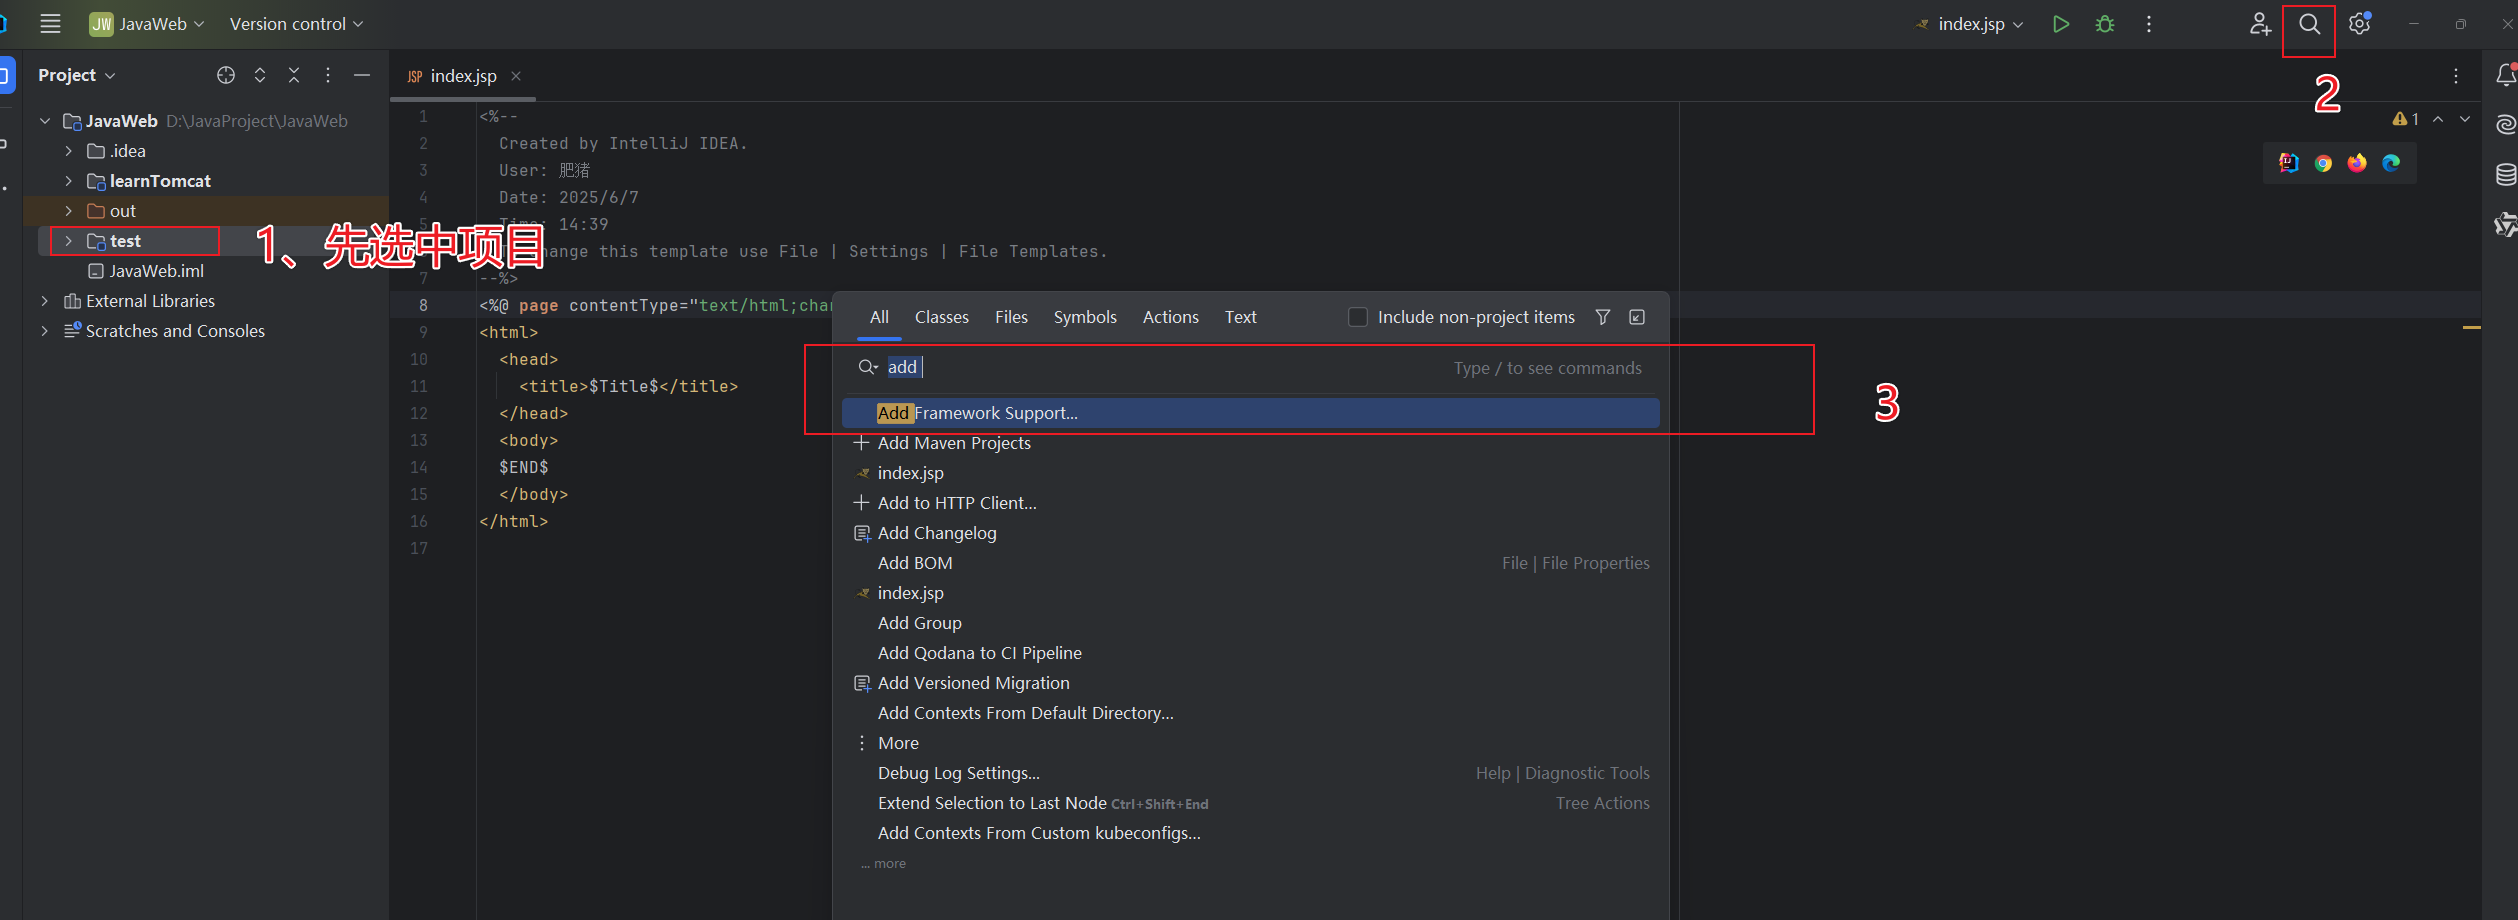This screenshot has width=2518, height=920.
Task: Switch to the Files search tab
Action: 1011,317
